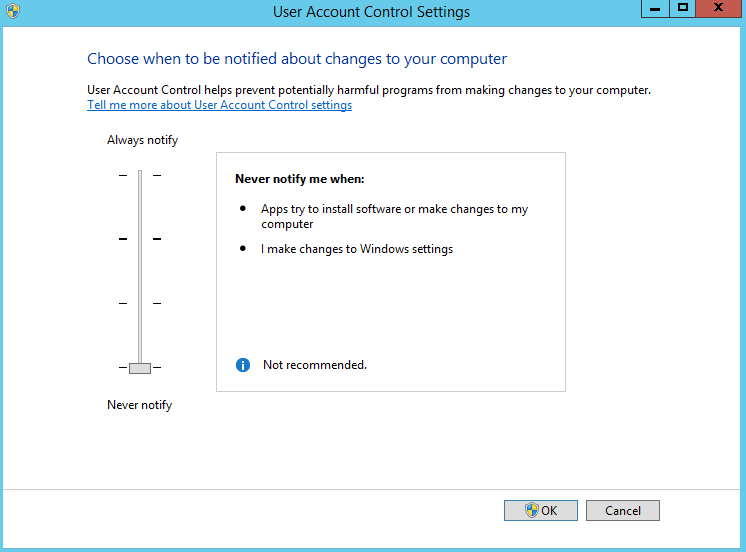Click the 'User Account Control helps prevent' description

click(369, 90)
